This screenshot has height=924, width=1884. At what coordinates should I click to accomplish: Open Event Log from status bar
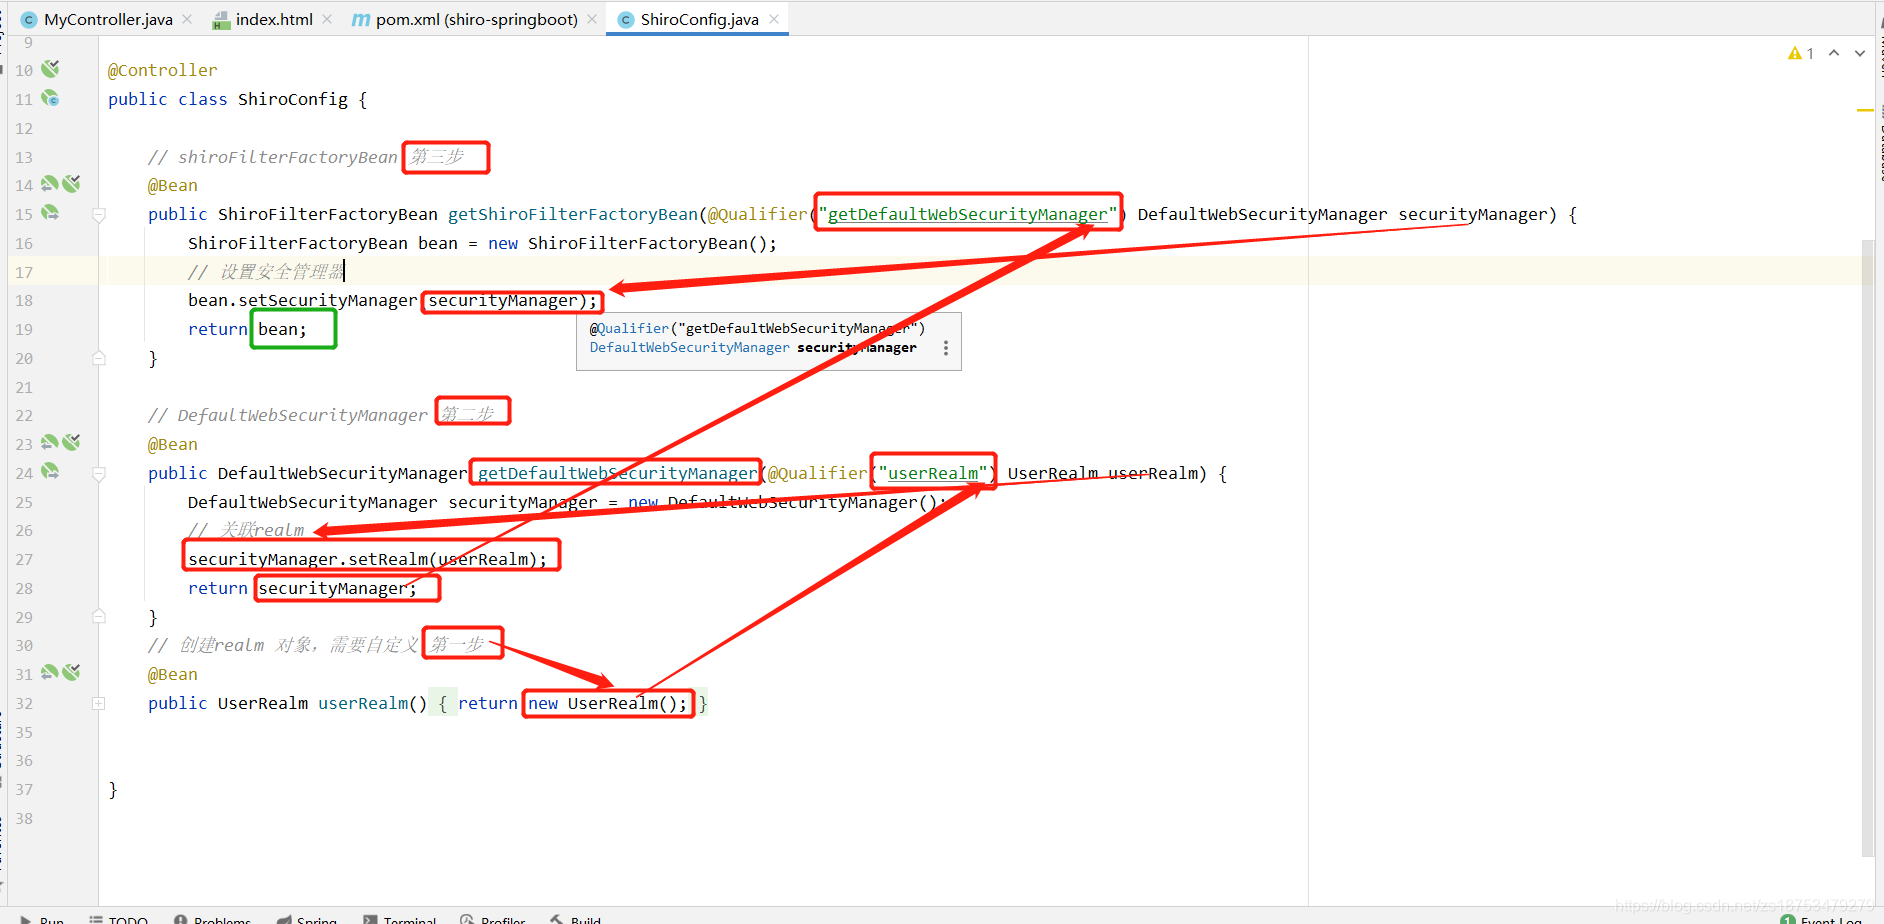click(1822, 920)
